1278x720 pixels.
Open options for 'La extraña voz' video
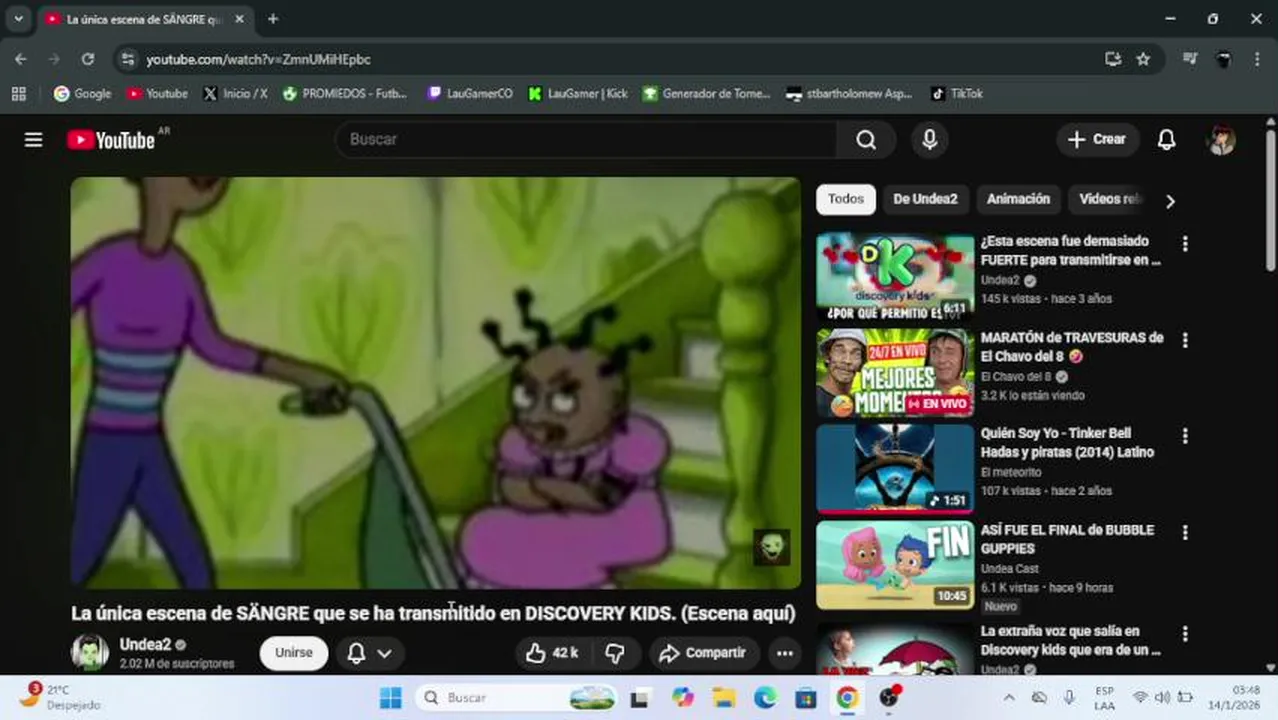click(x=1185, y=634)
